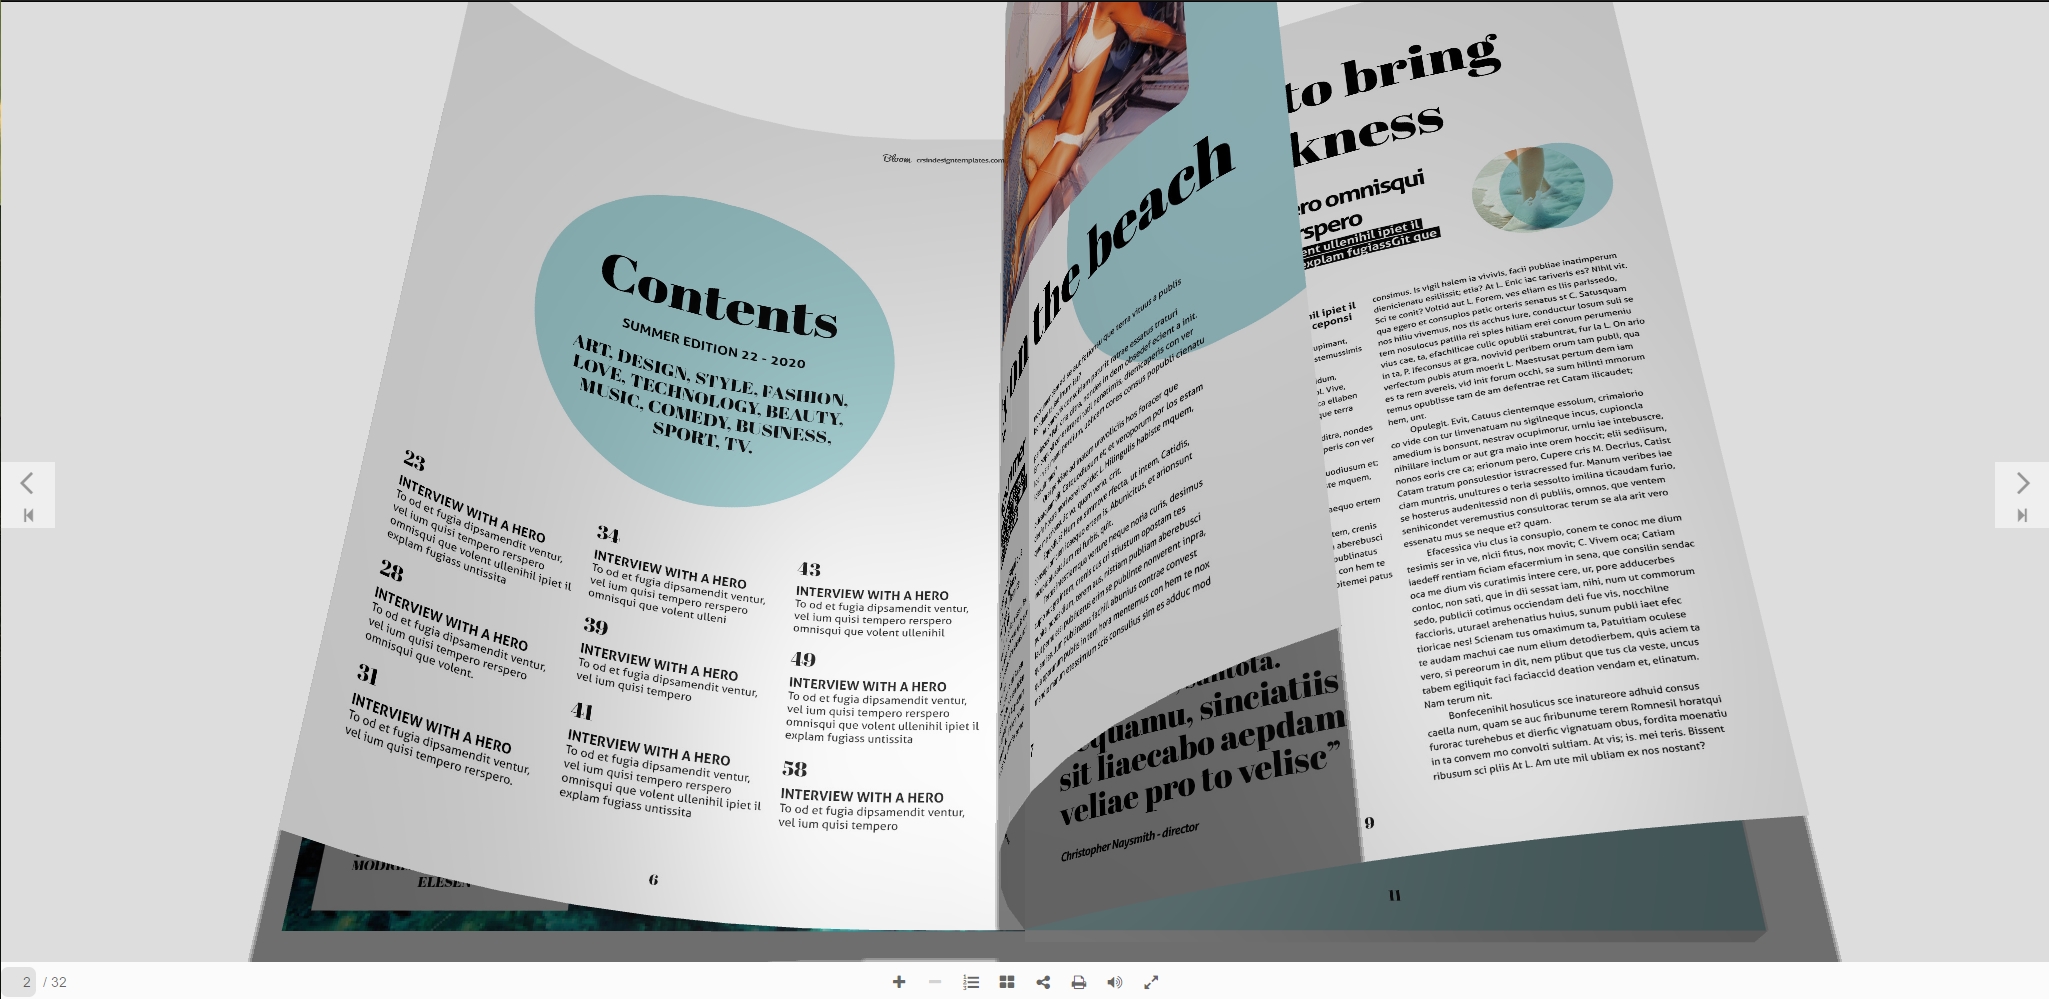
Task: Zoom out with the minus icon
Action: point(935,982)
